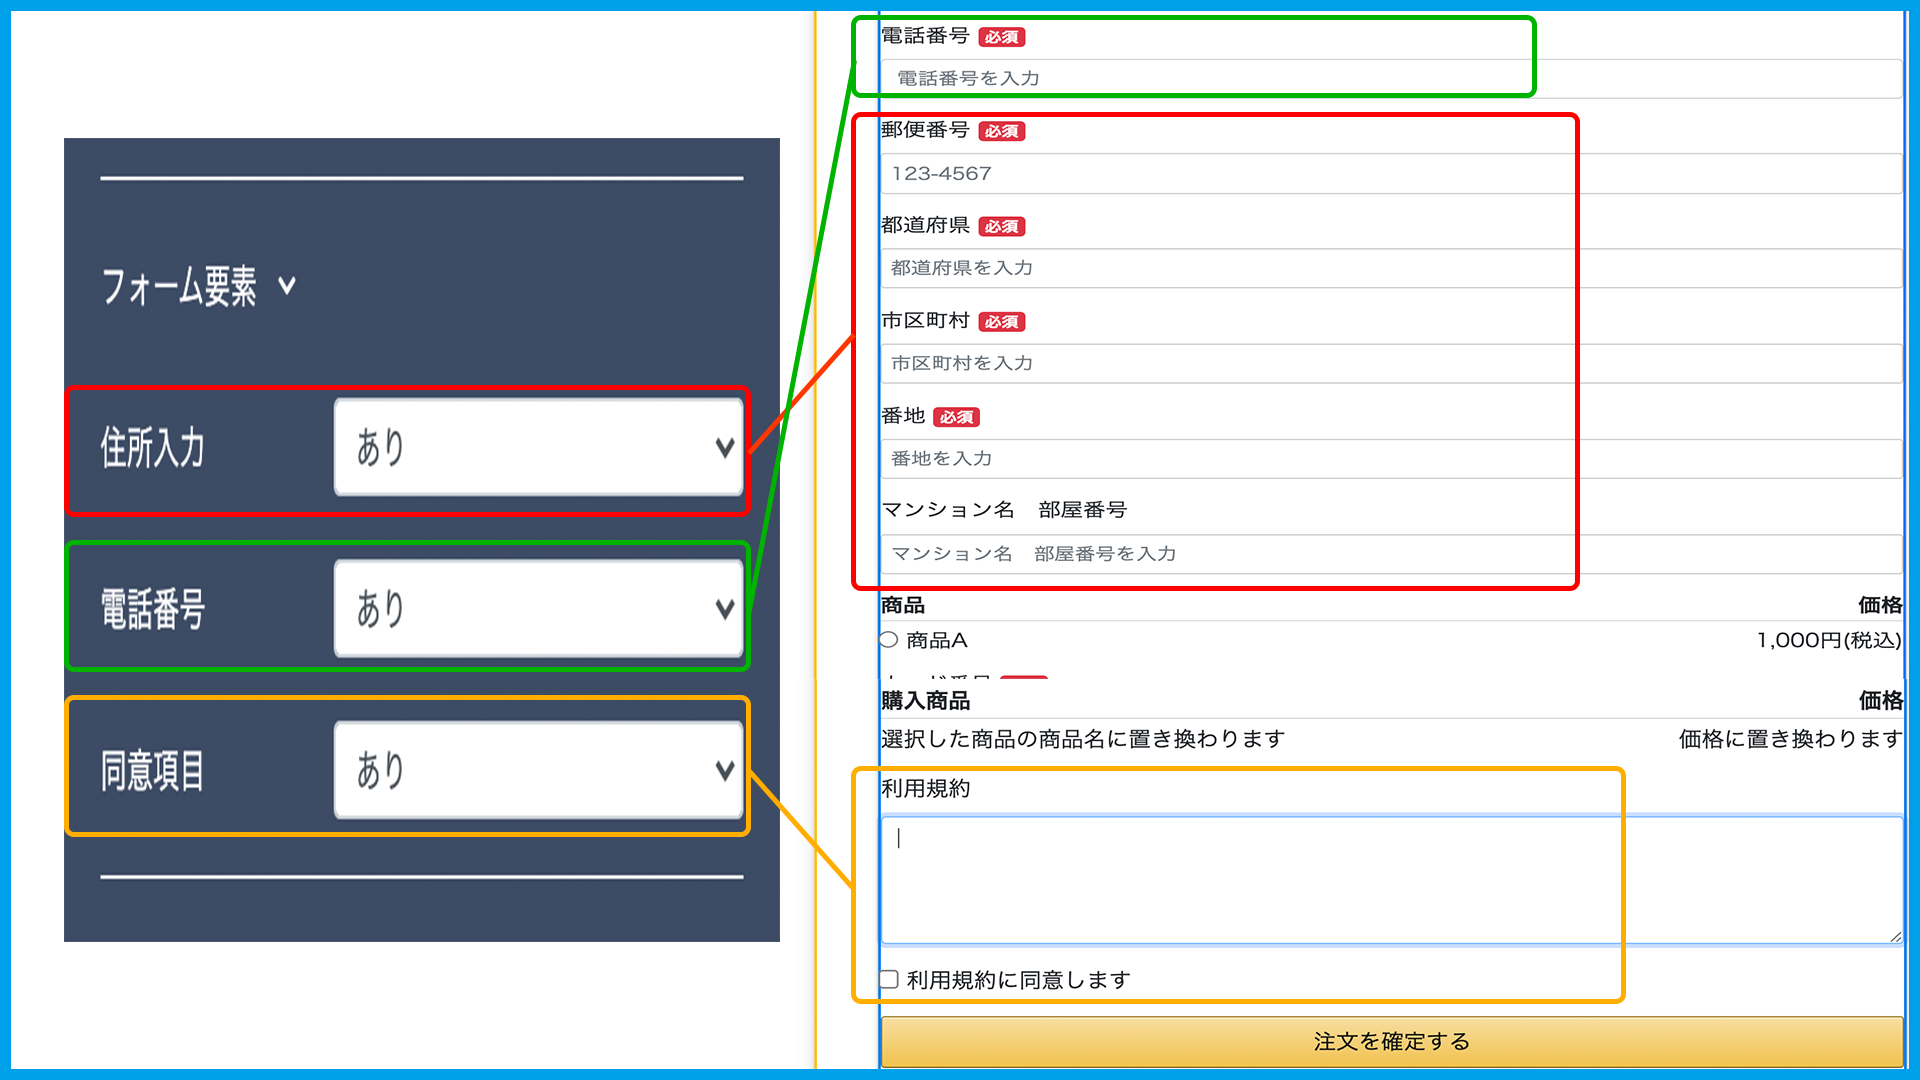Viewport: 1920px width, 1080px height.
Task: Click the textarea resize handle corner
Action: (x=1895, y=936)
